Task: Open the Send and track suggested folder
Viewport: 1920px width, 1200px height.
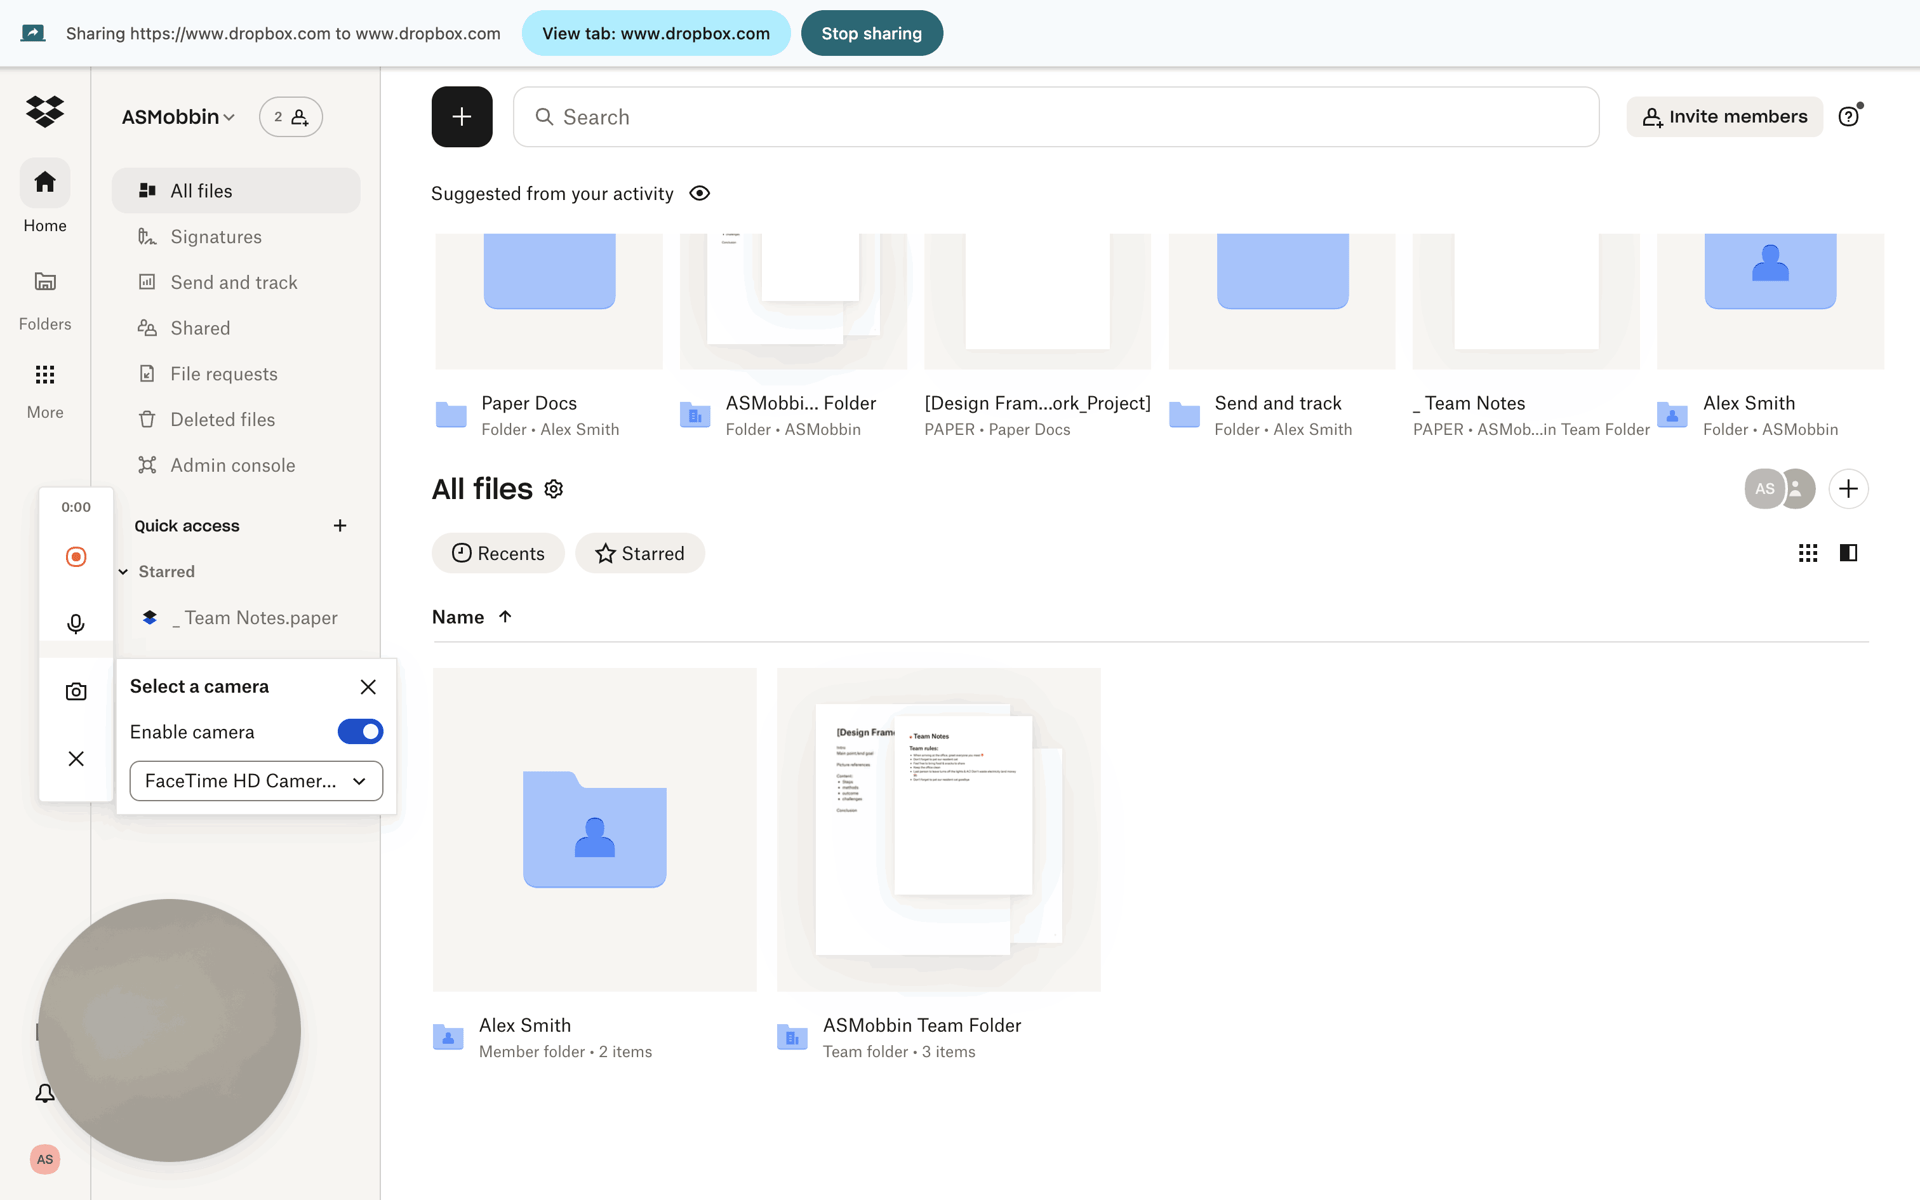Action: [1282, 337]
